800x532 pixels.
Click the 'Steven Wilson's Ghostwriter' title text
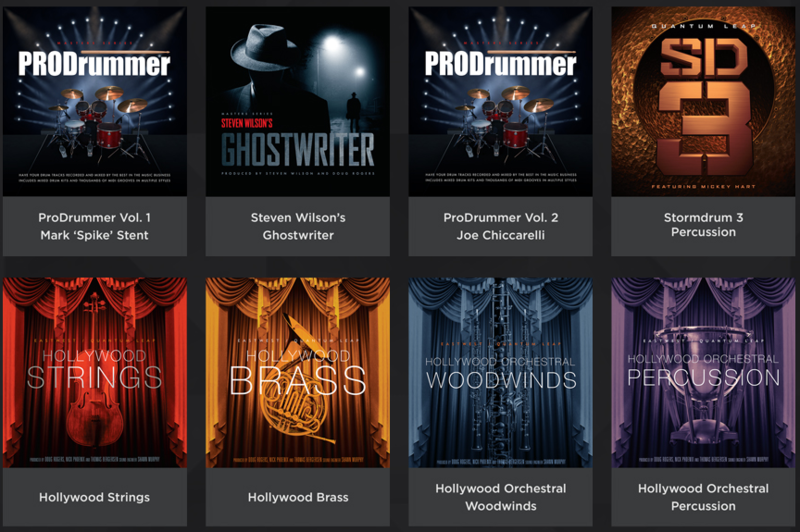click(x=297, y=226)
